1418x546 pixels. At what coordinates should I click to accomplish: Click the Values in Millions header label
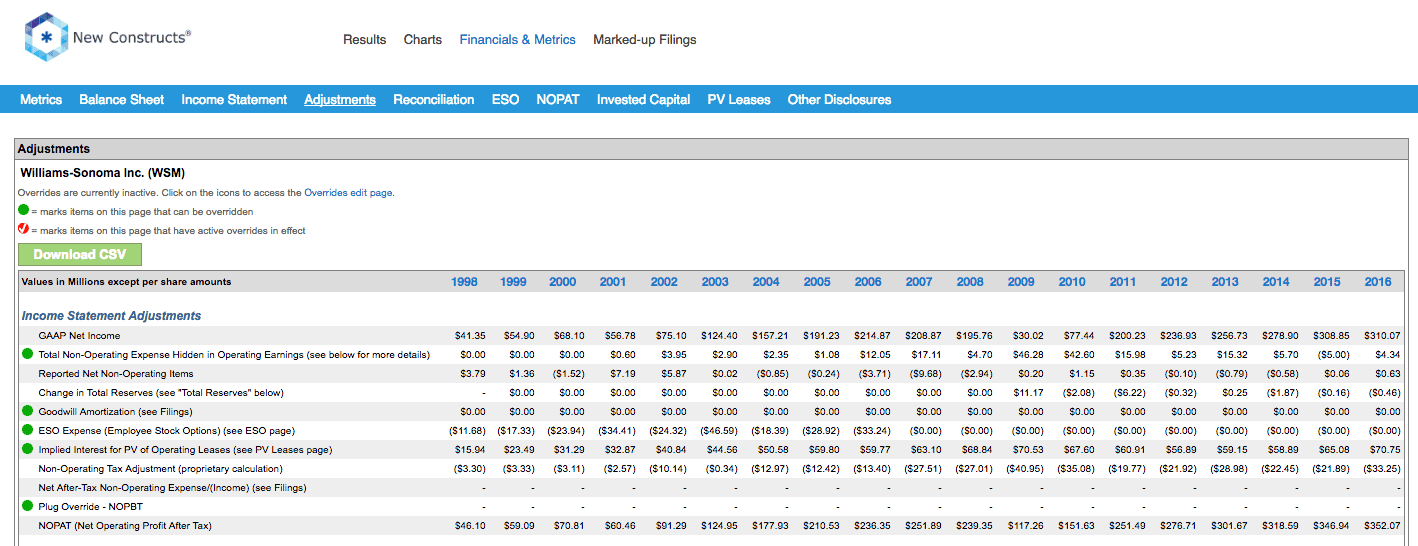(126, 282)
